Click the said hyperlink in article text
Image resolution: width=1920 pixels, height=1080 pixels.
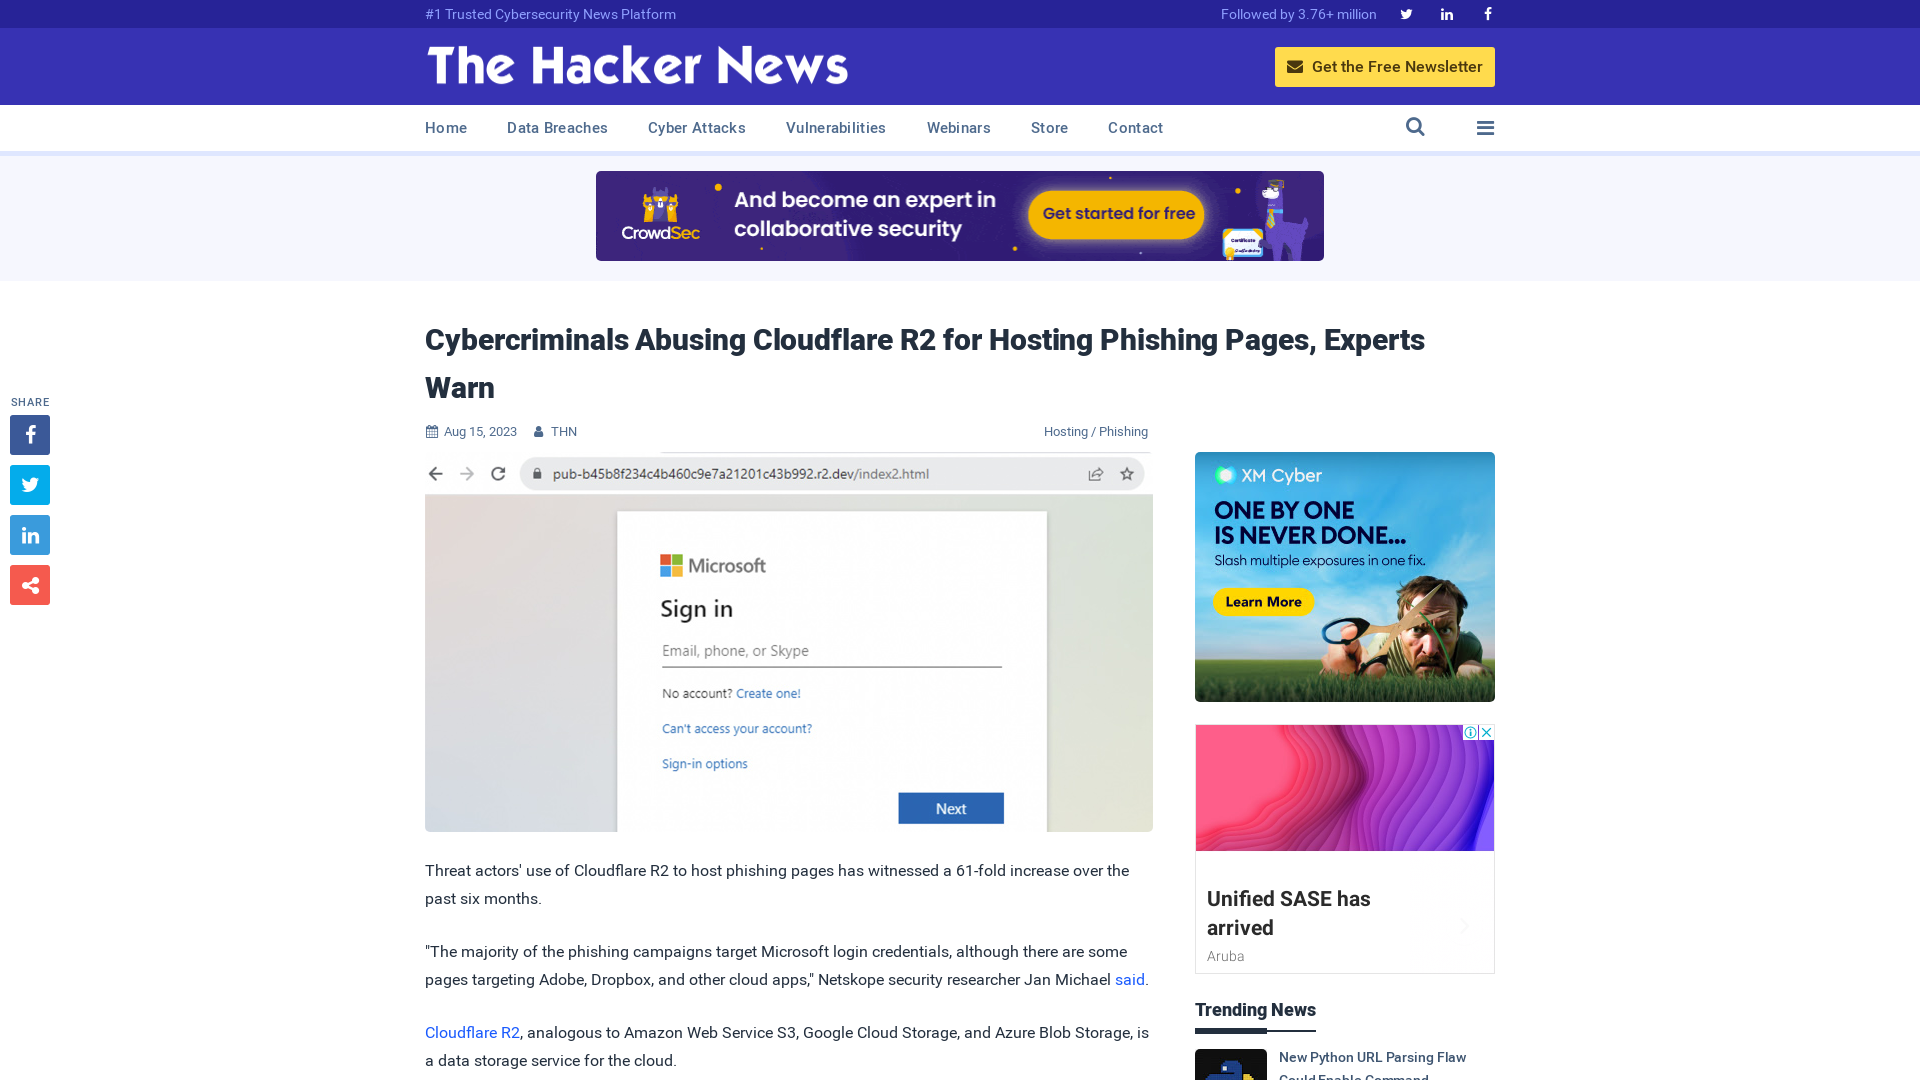click(1129, 978)
